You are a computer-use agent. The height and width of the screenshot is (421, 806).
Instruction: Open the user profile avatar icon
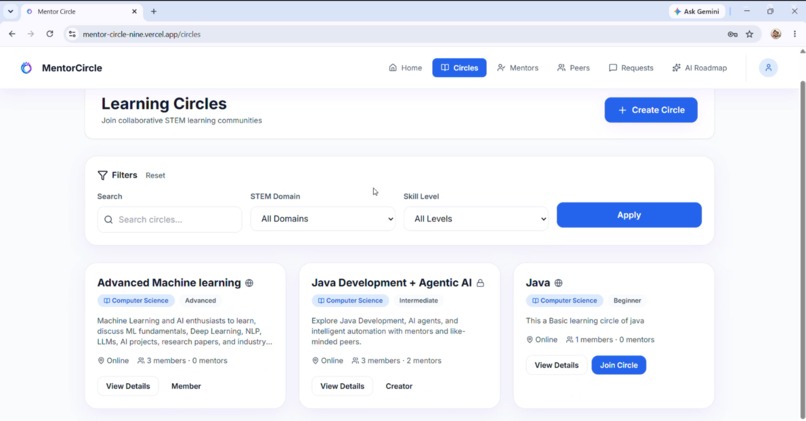coord(768,68)
